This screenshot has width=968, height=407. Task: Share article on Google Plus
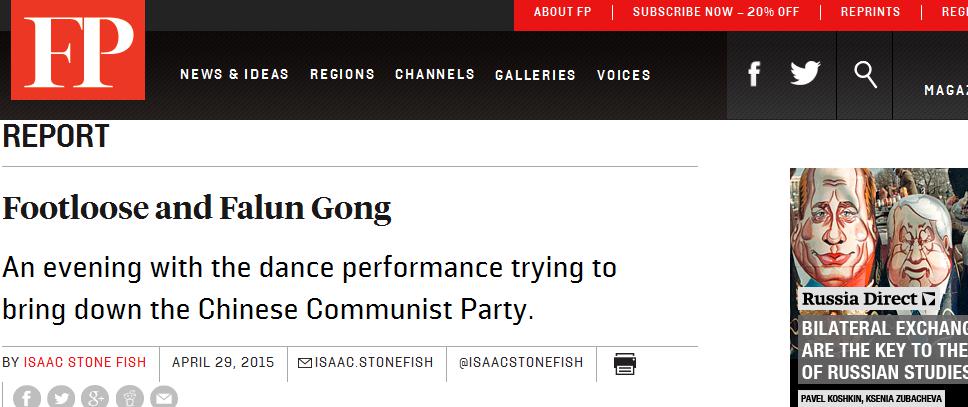tap(95, 397)
